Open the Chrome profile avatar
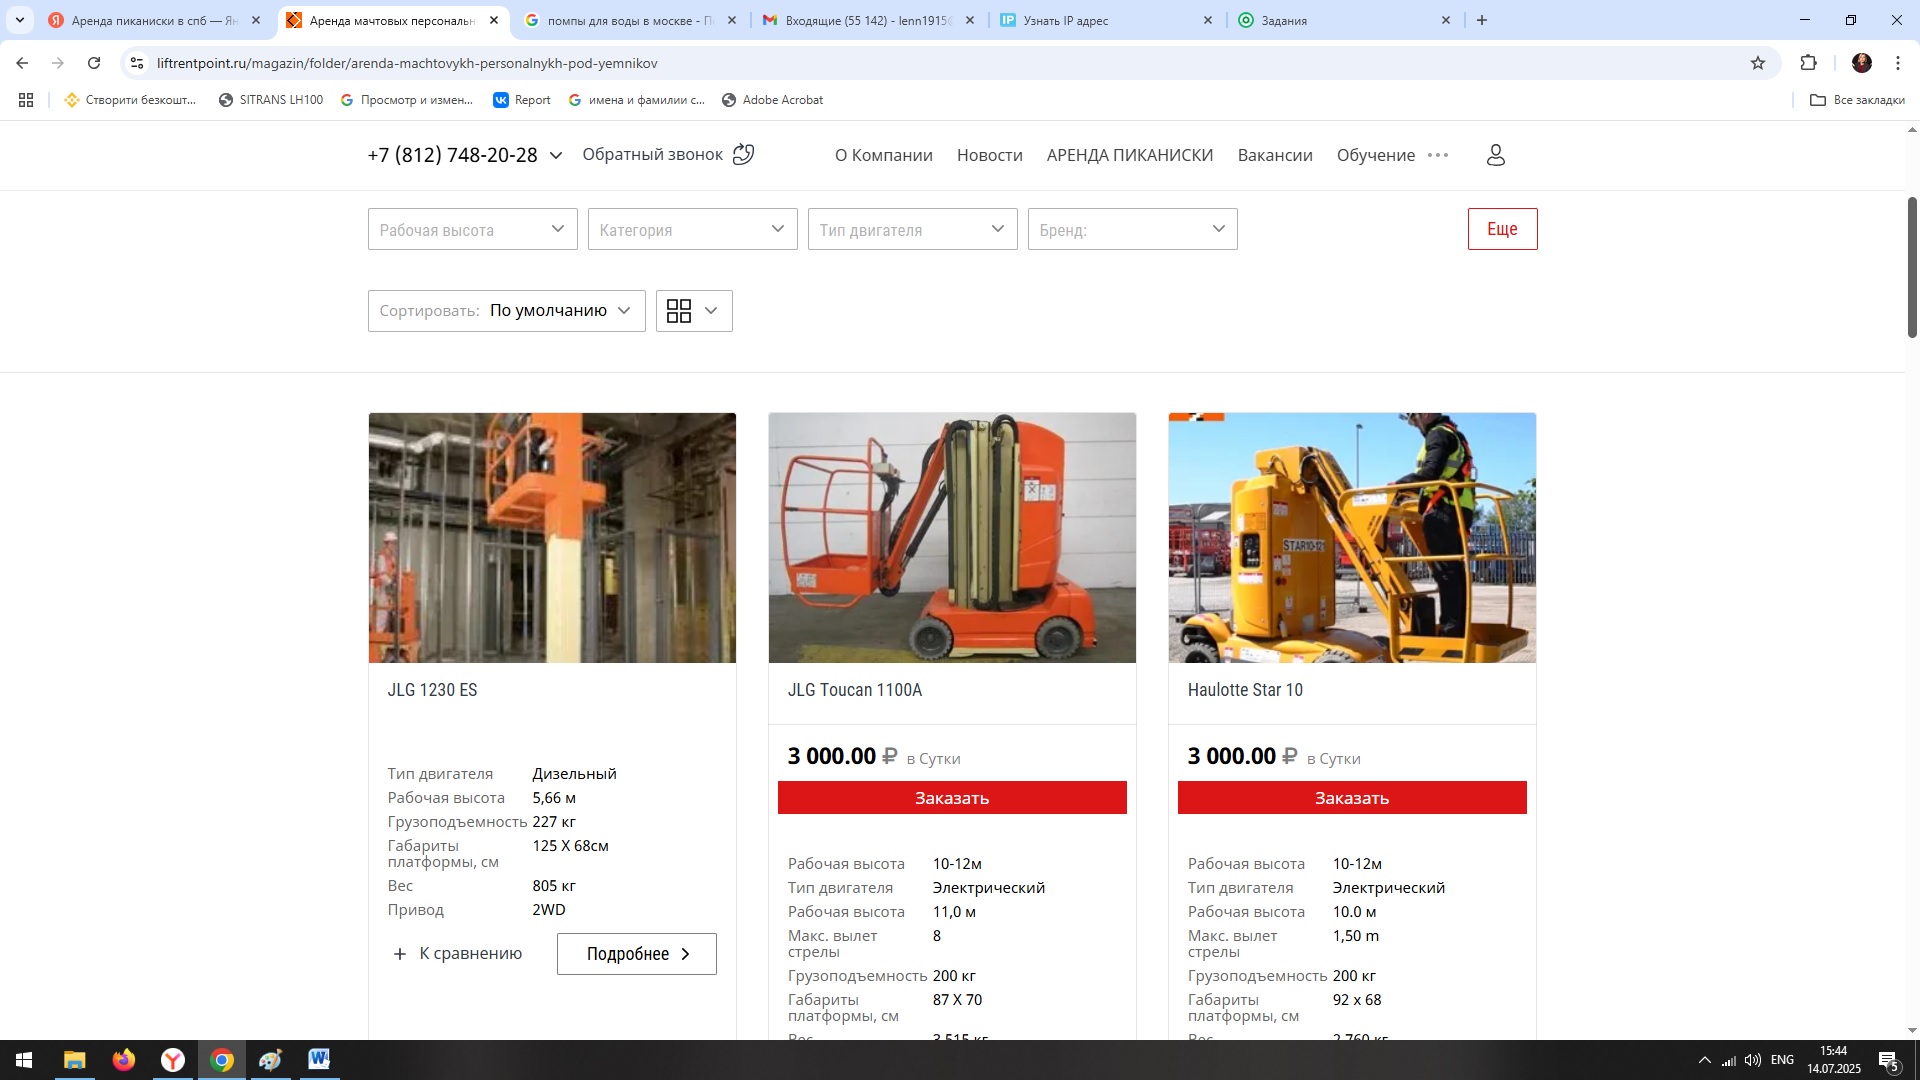This screenshot has height=1080, width=1920. [x=1862, y=63]
